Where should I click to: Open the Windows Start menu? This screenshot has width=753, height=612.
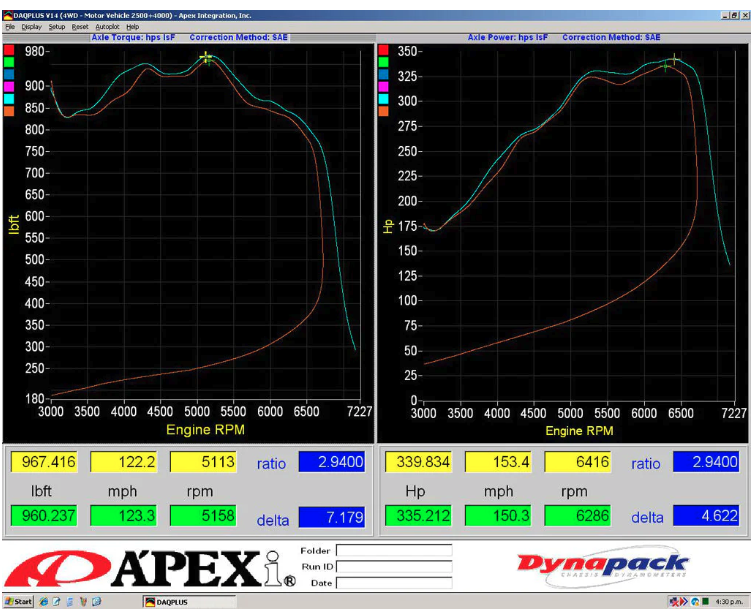18,601
